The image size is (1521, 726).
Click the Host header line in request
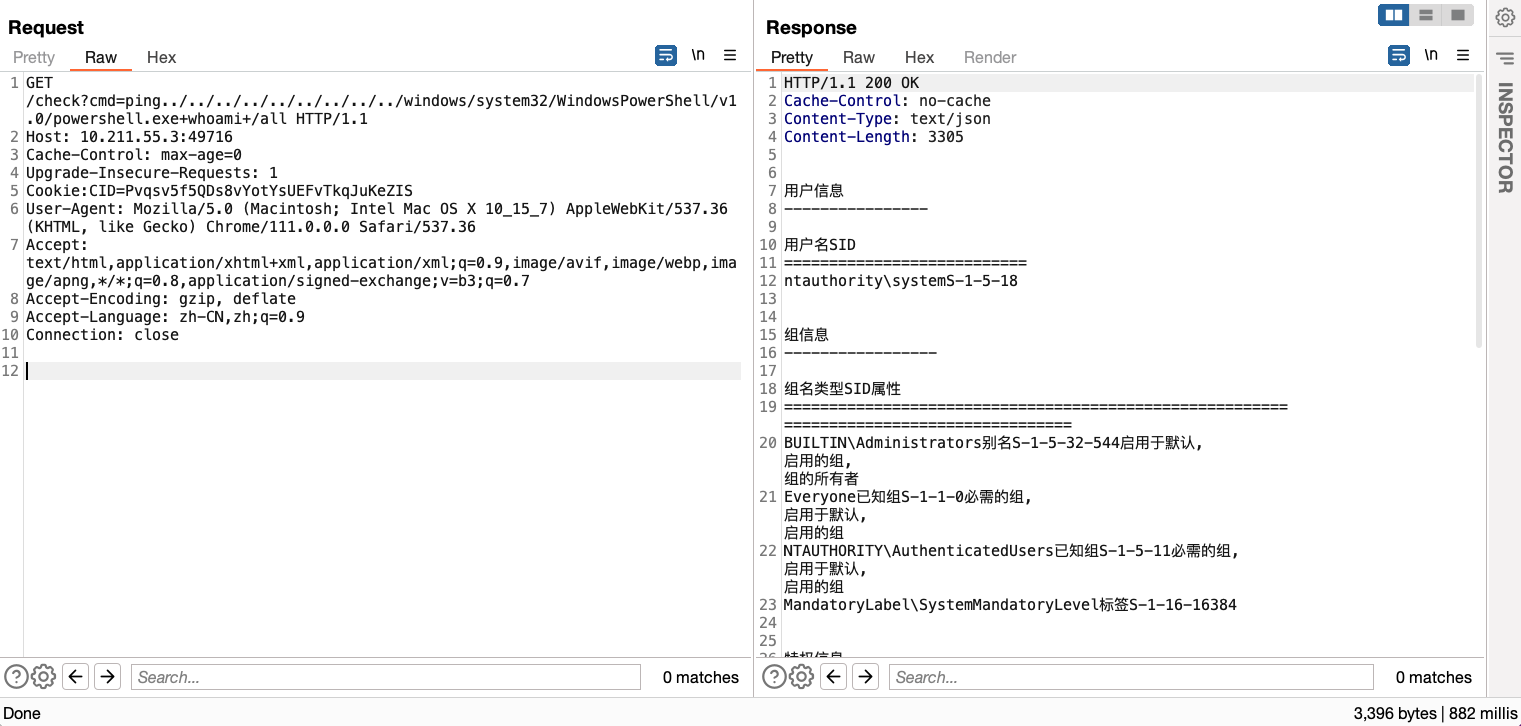(129, 137)
